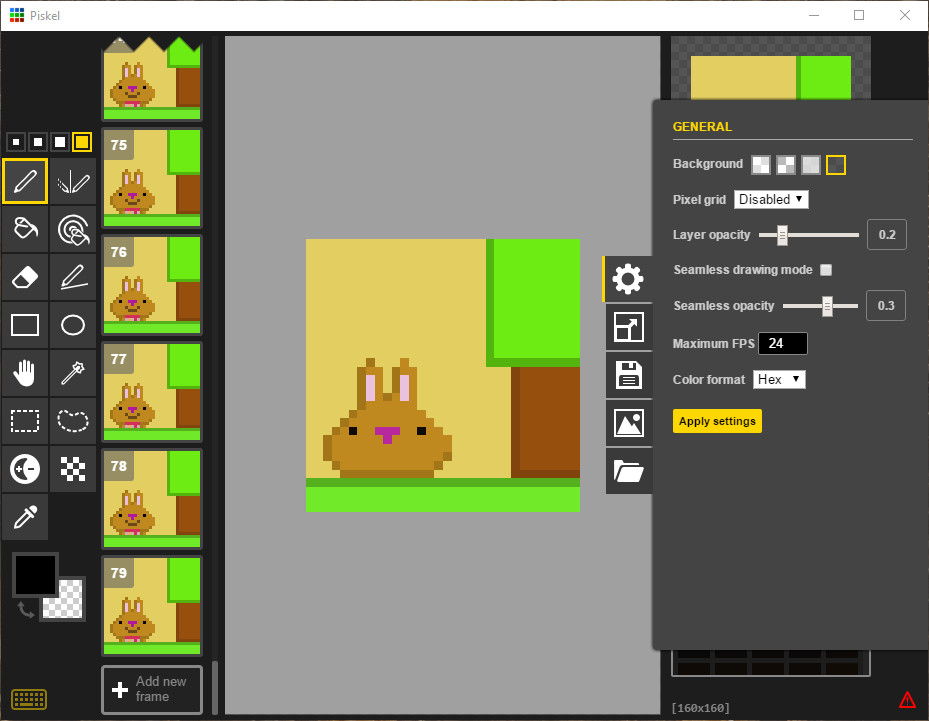The image size is (929, 721).
Task: Open the Pixel grid dropdown
Action: 771,200
